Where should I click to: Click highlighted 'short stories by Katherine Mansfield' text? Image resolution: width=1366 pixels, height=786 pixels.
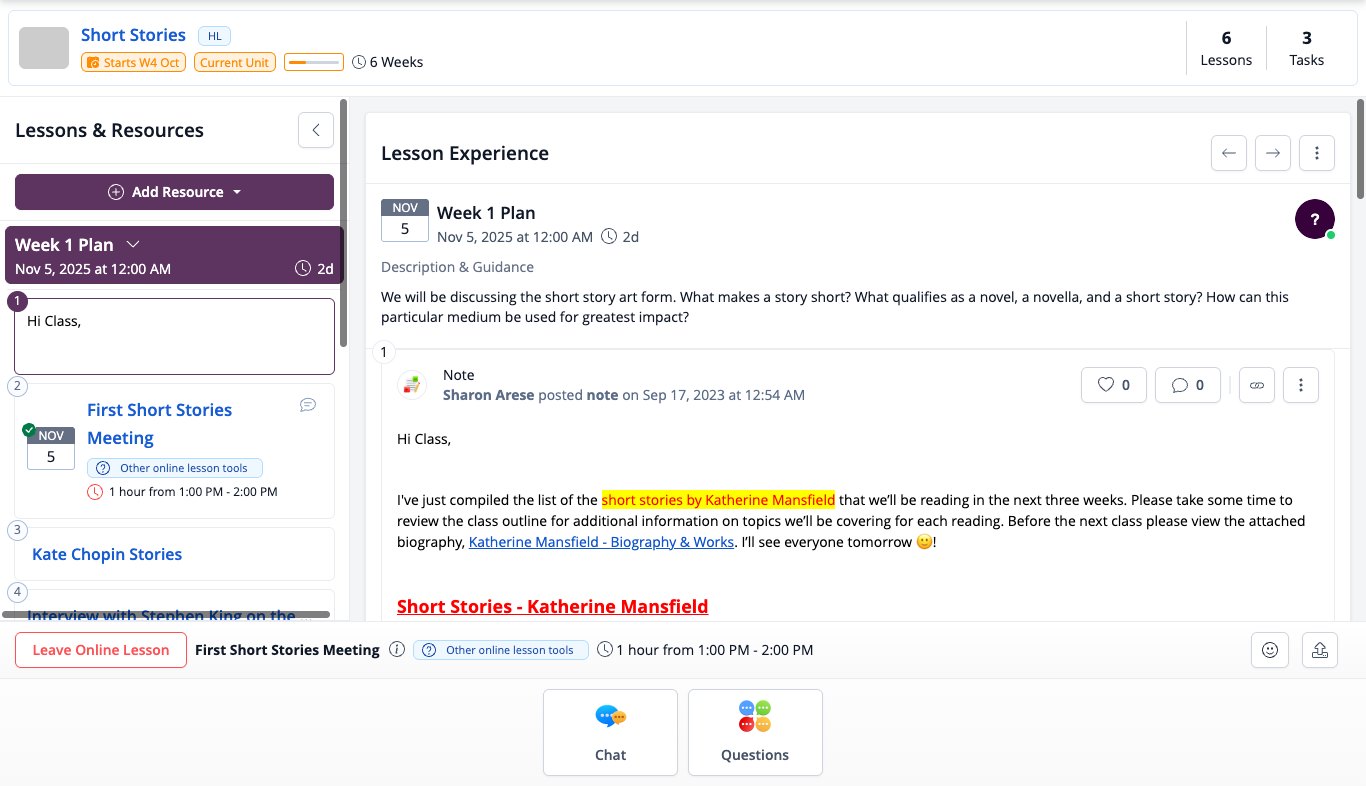pos(718,500)
